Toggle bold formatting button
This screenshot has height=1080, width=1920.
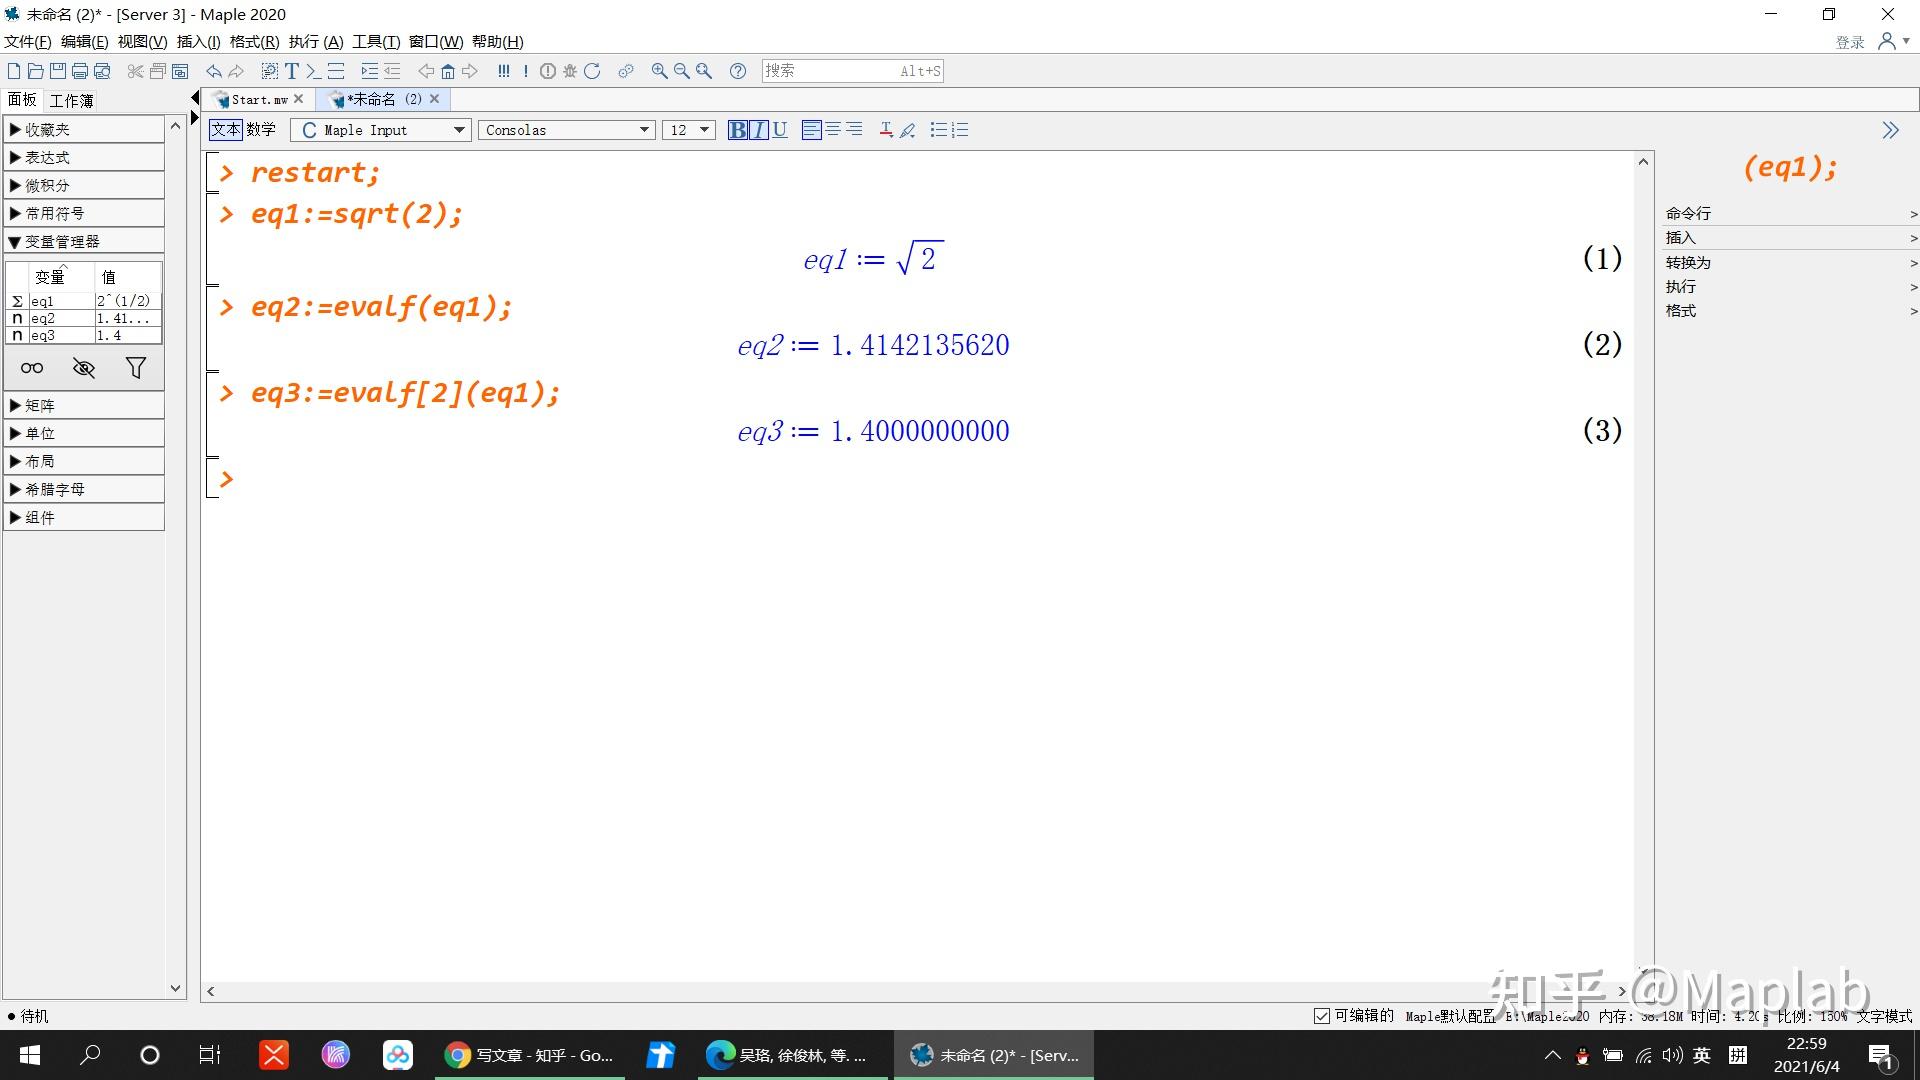(x=737, y=130)
